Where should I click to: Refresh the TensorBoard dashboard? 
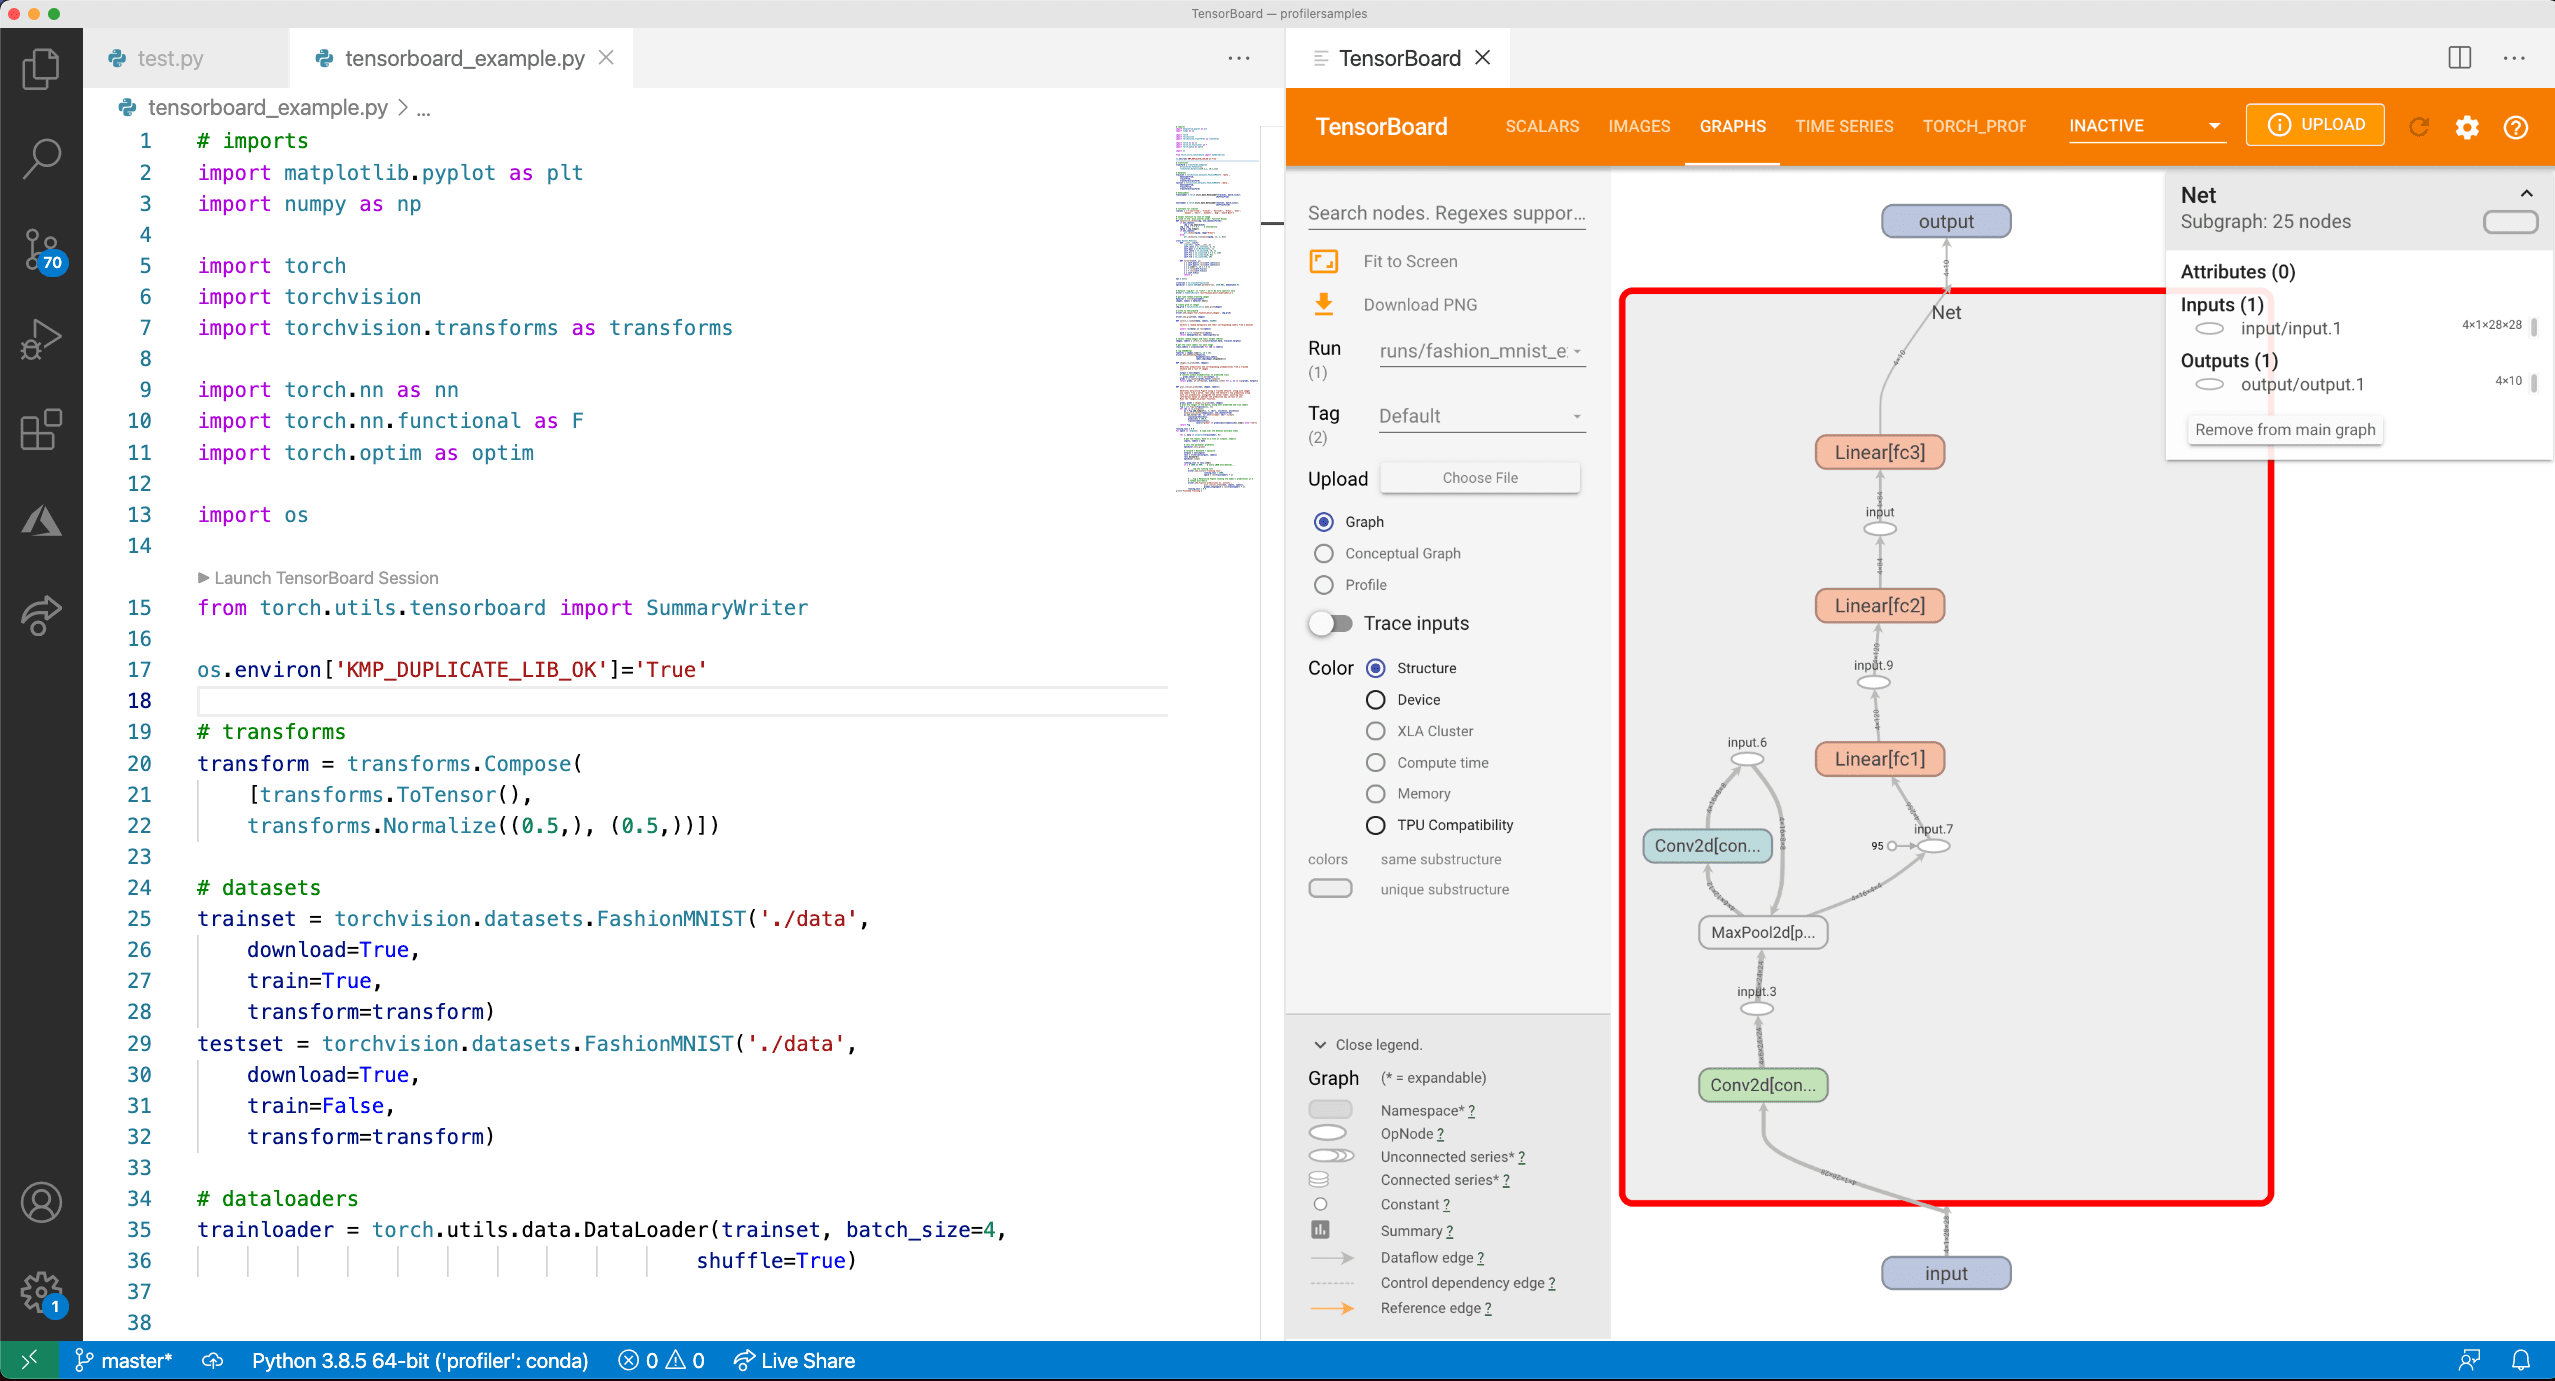[2419, 126]
